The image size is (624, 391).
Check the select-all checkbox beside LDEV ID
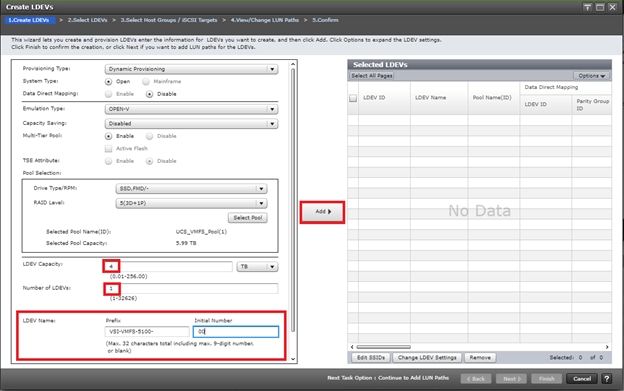(x=353, y=98)
